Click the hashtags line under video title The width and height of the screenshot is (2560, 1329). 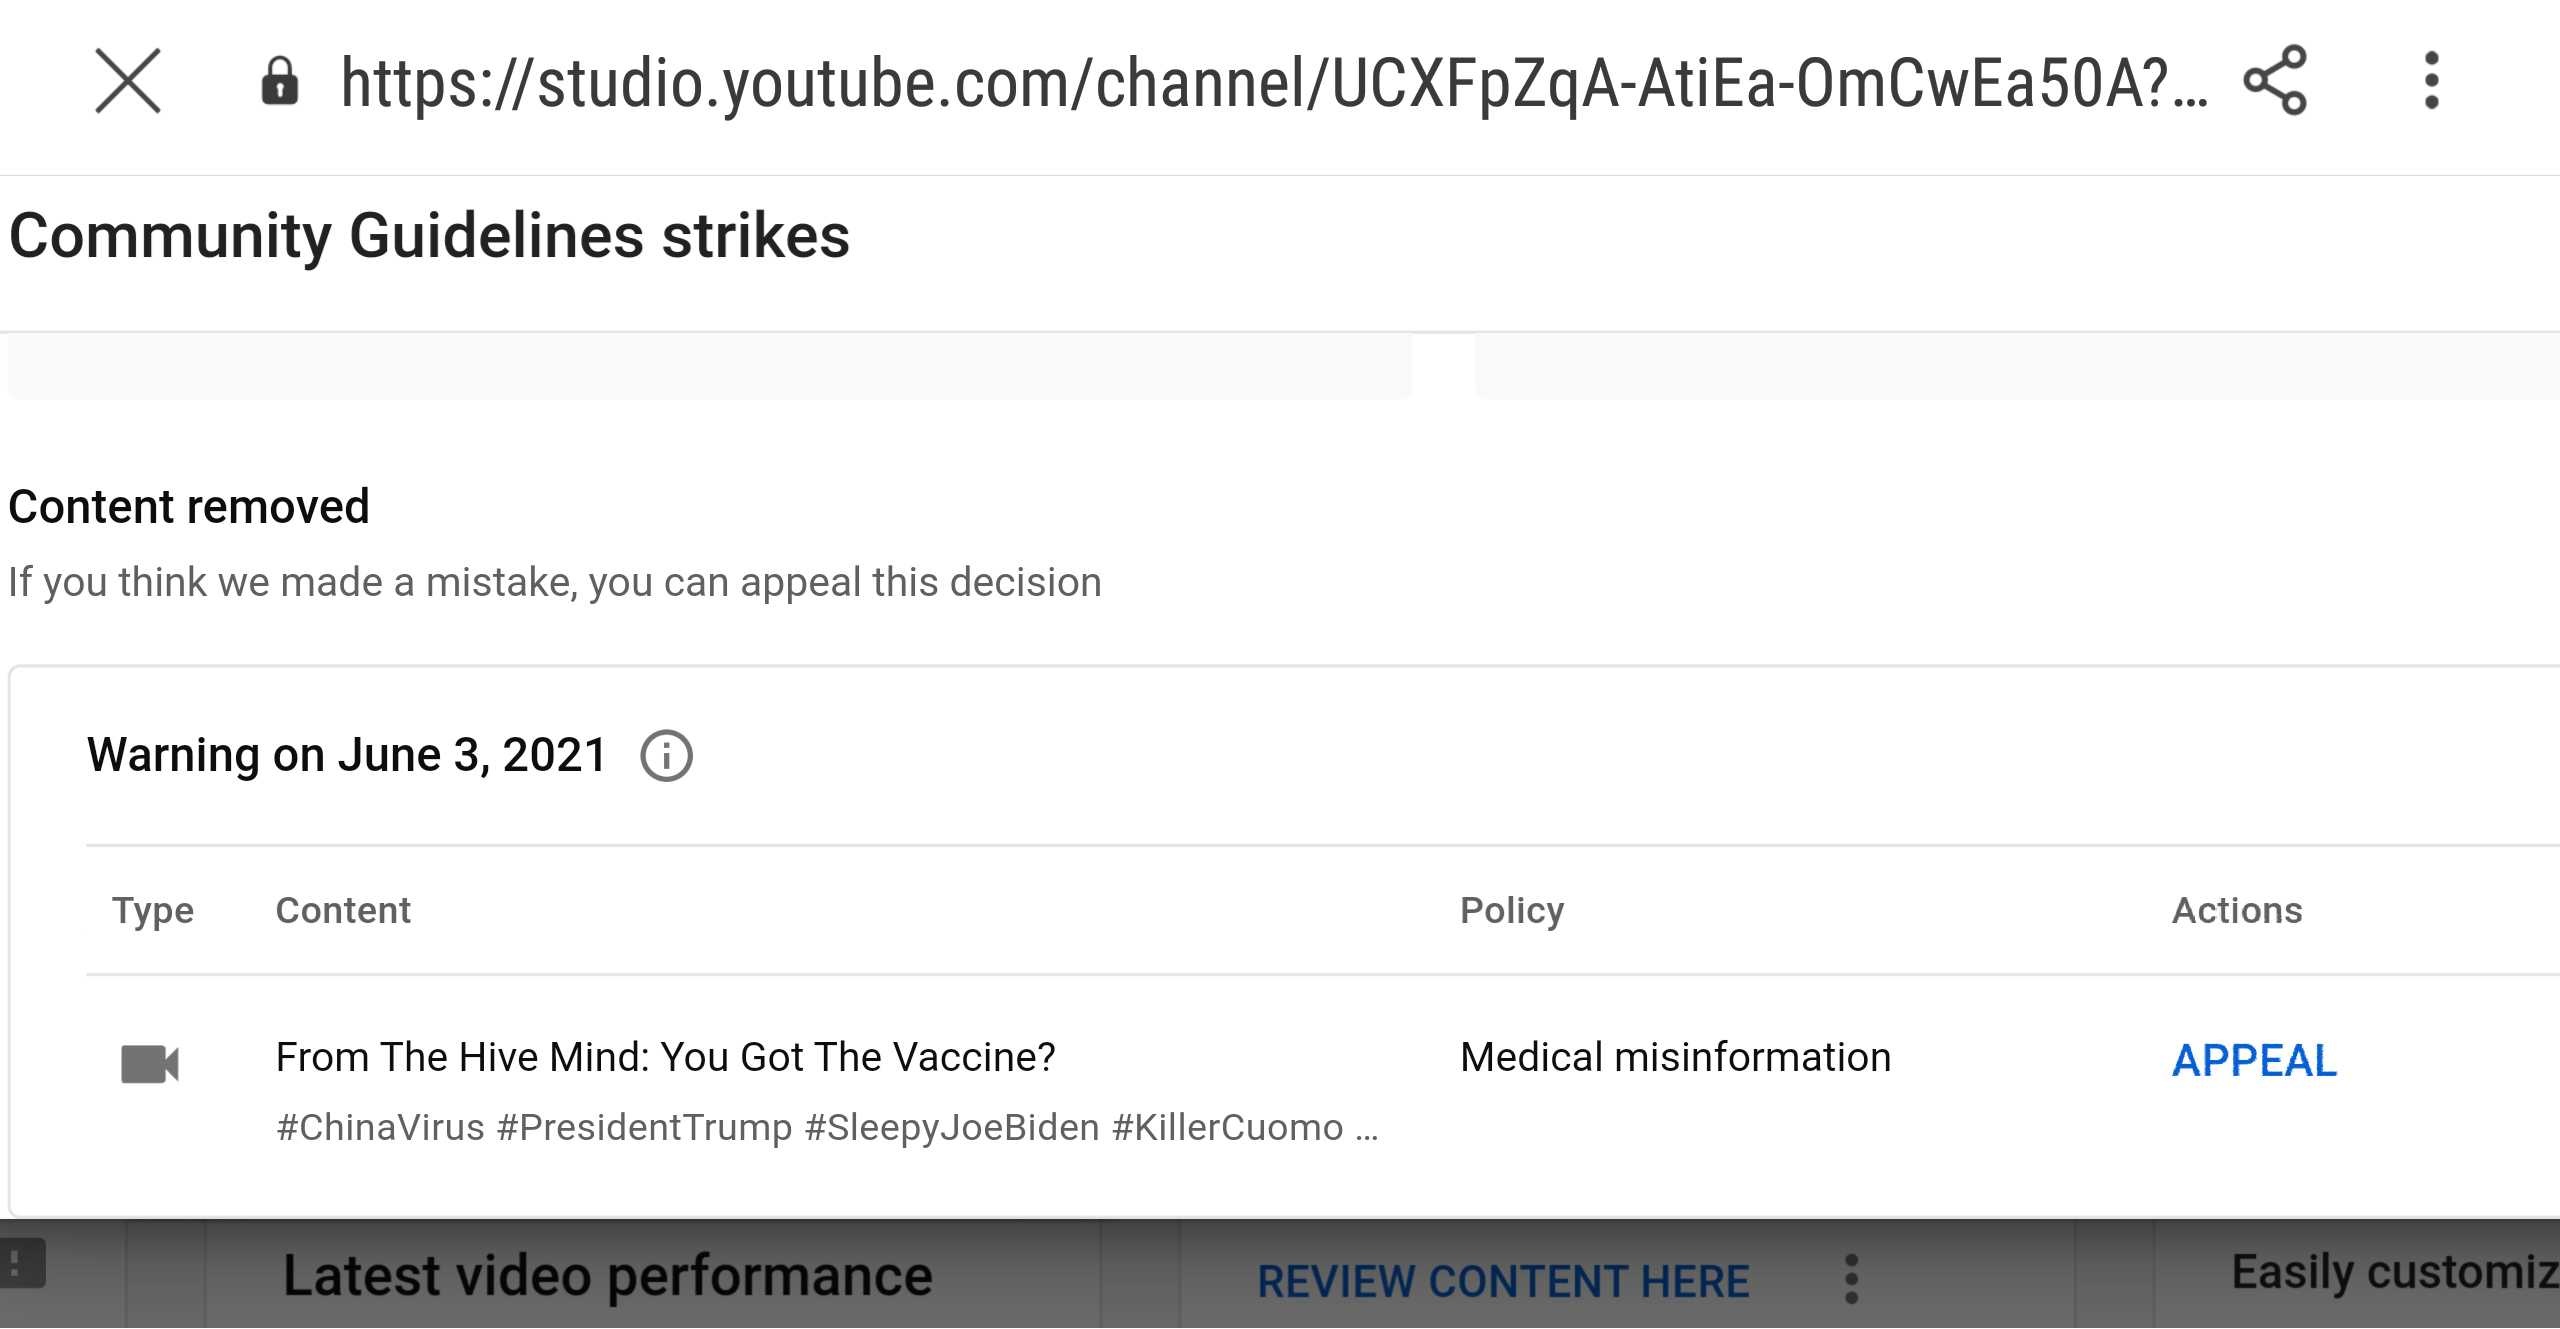click(x=827, y=1128)
